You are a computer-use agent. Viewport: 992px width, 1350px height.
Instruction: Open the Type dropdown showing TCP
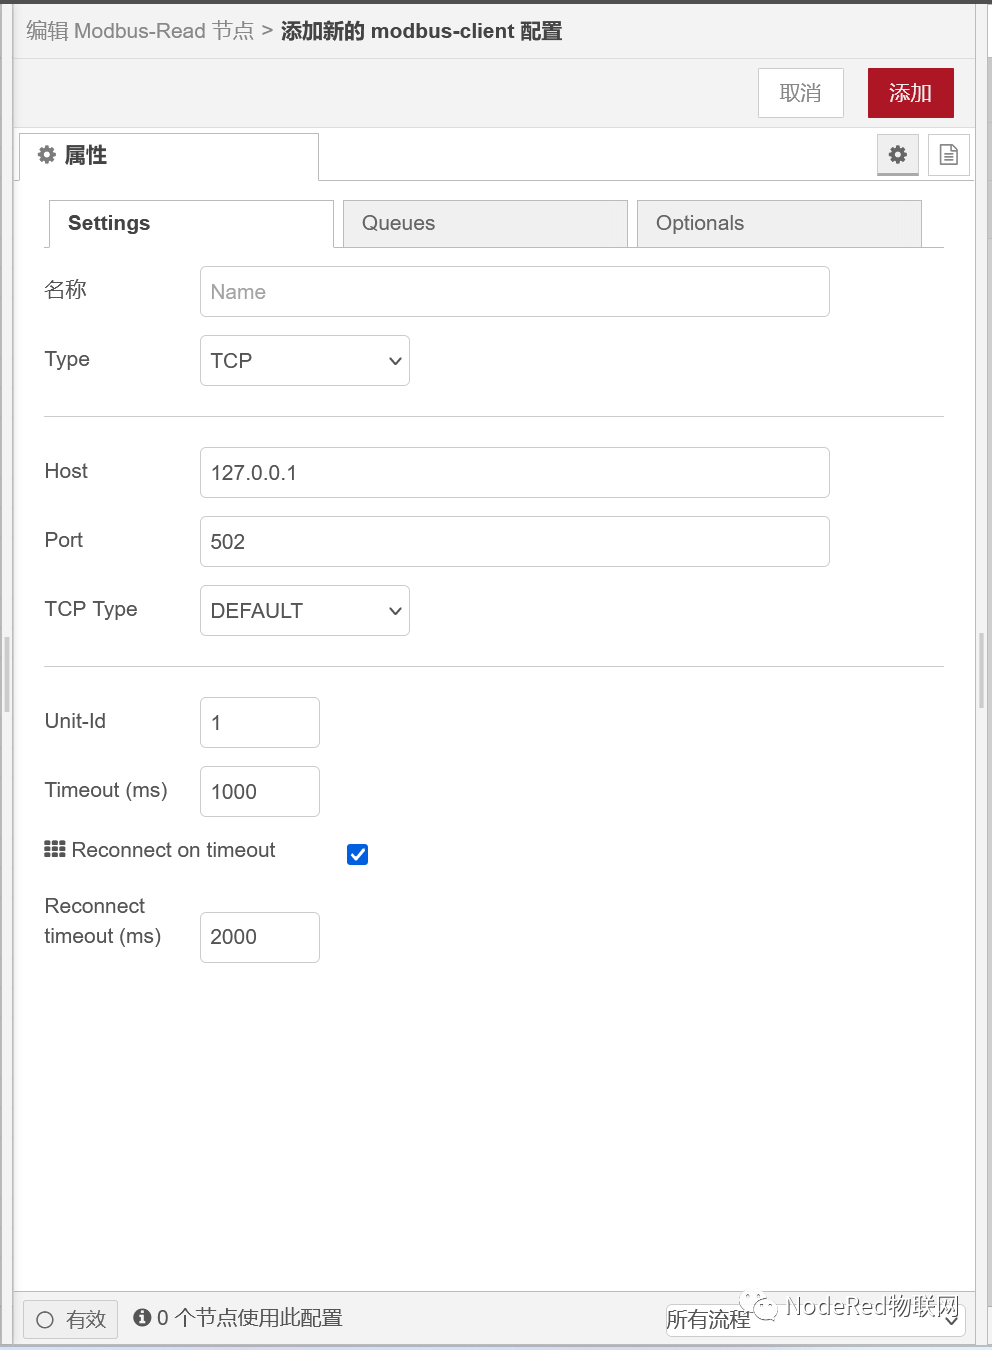click(x=304, y=361)
